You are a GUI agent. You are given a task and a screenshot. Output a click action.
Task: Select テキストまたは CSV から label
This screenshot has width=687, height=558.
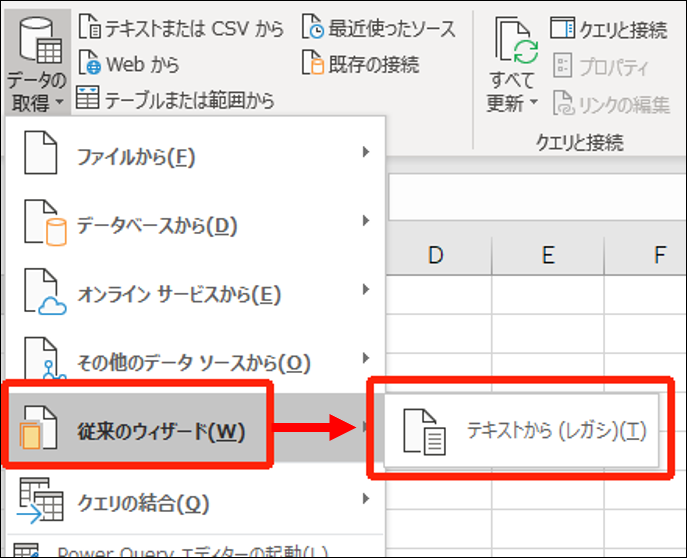[x=194, y=29]
